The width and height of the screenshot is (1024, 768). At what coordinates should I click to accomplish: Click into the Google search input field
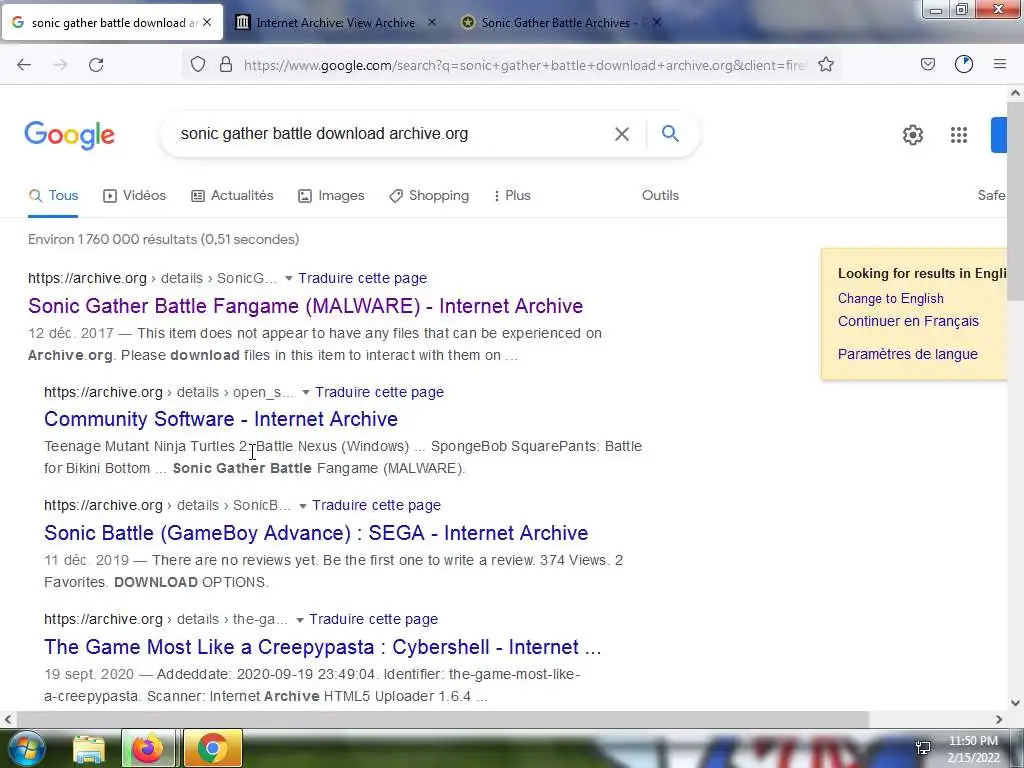tap(392, 134)
